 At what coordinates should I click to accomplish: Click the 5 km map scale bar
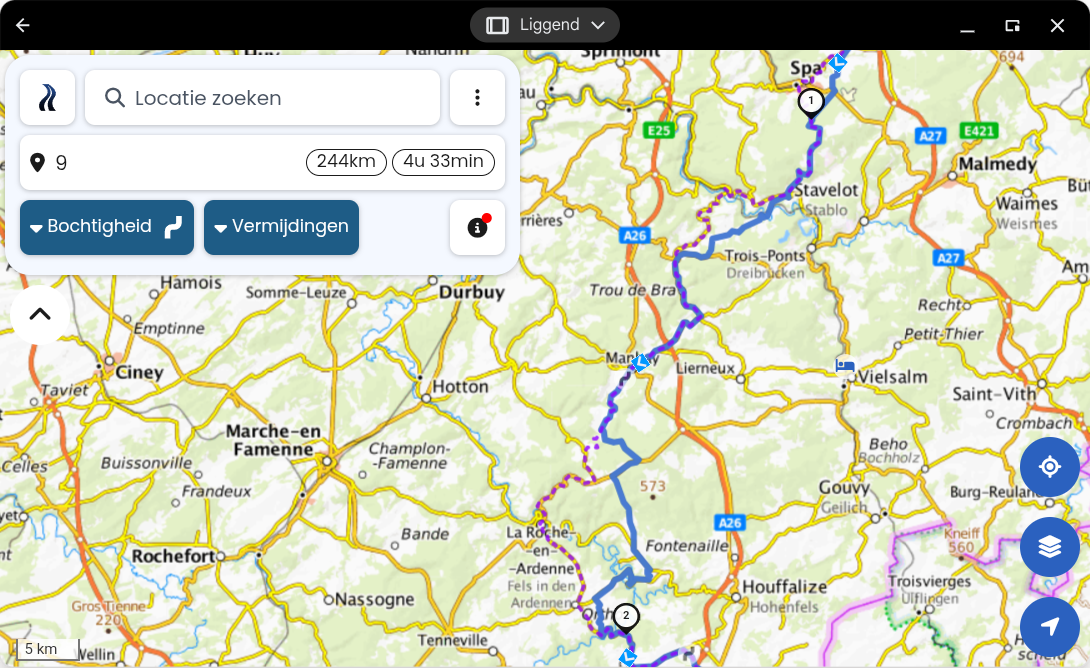[47, 649]
